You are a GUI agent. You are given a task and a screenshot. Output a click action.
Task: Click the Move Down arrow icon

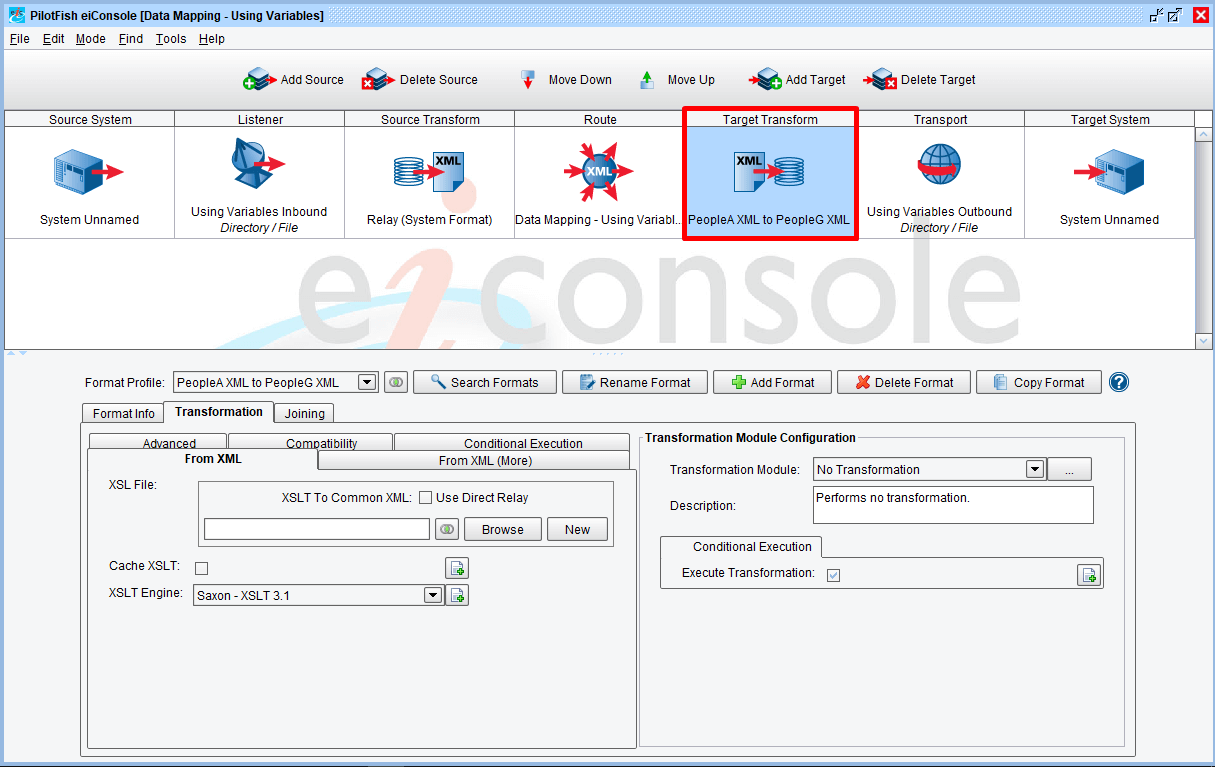(528, 80)
